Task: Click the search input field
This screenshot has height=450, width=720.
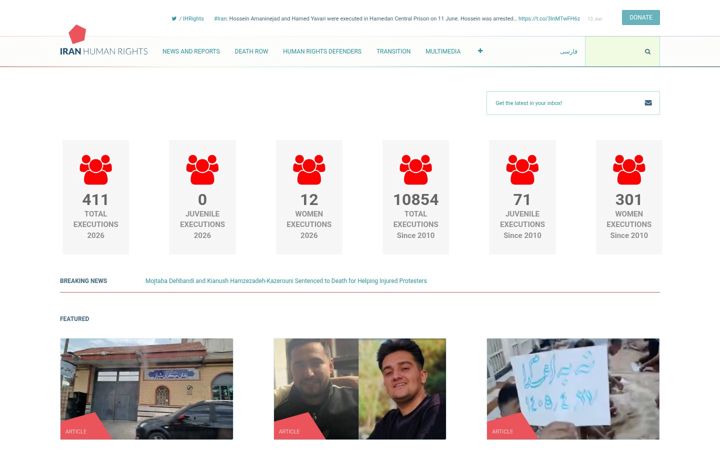Action: (x=622, y=51)
